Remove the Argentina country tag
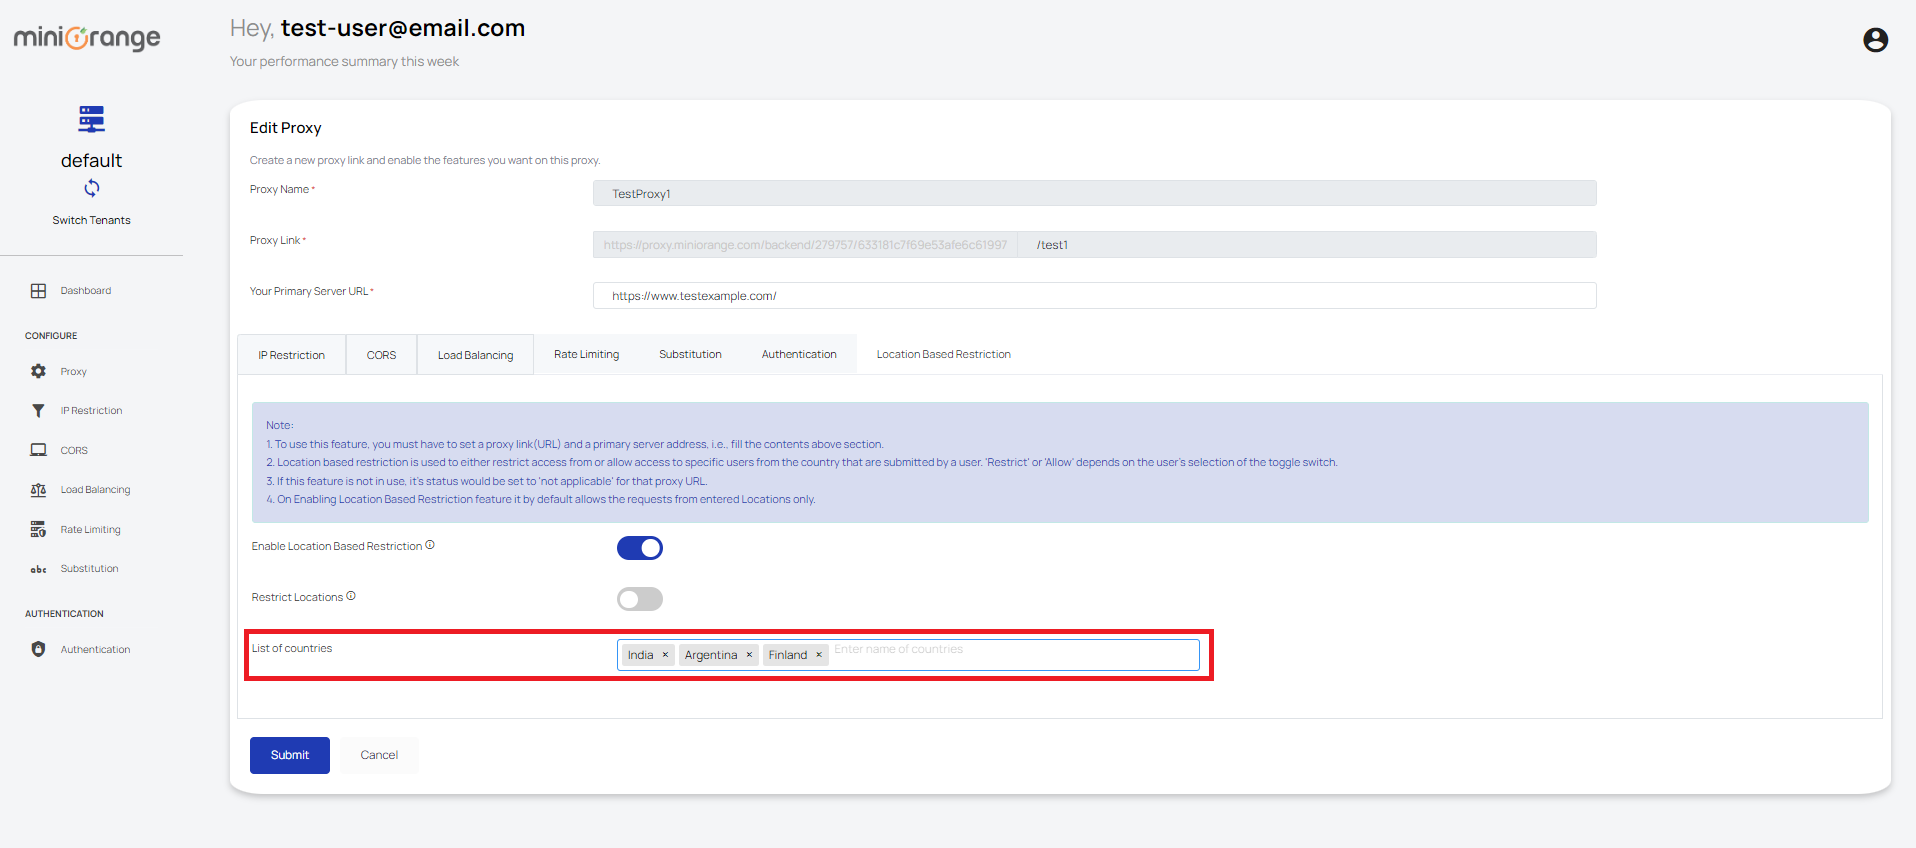This screenshot has height=848, width=1916. [x=749, y=655]
